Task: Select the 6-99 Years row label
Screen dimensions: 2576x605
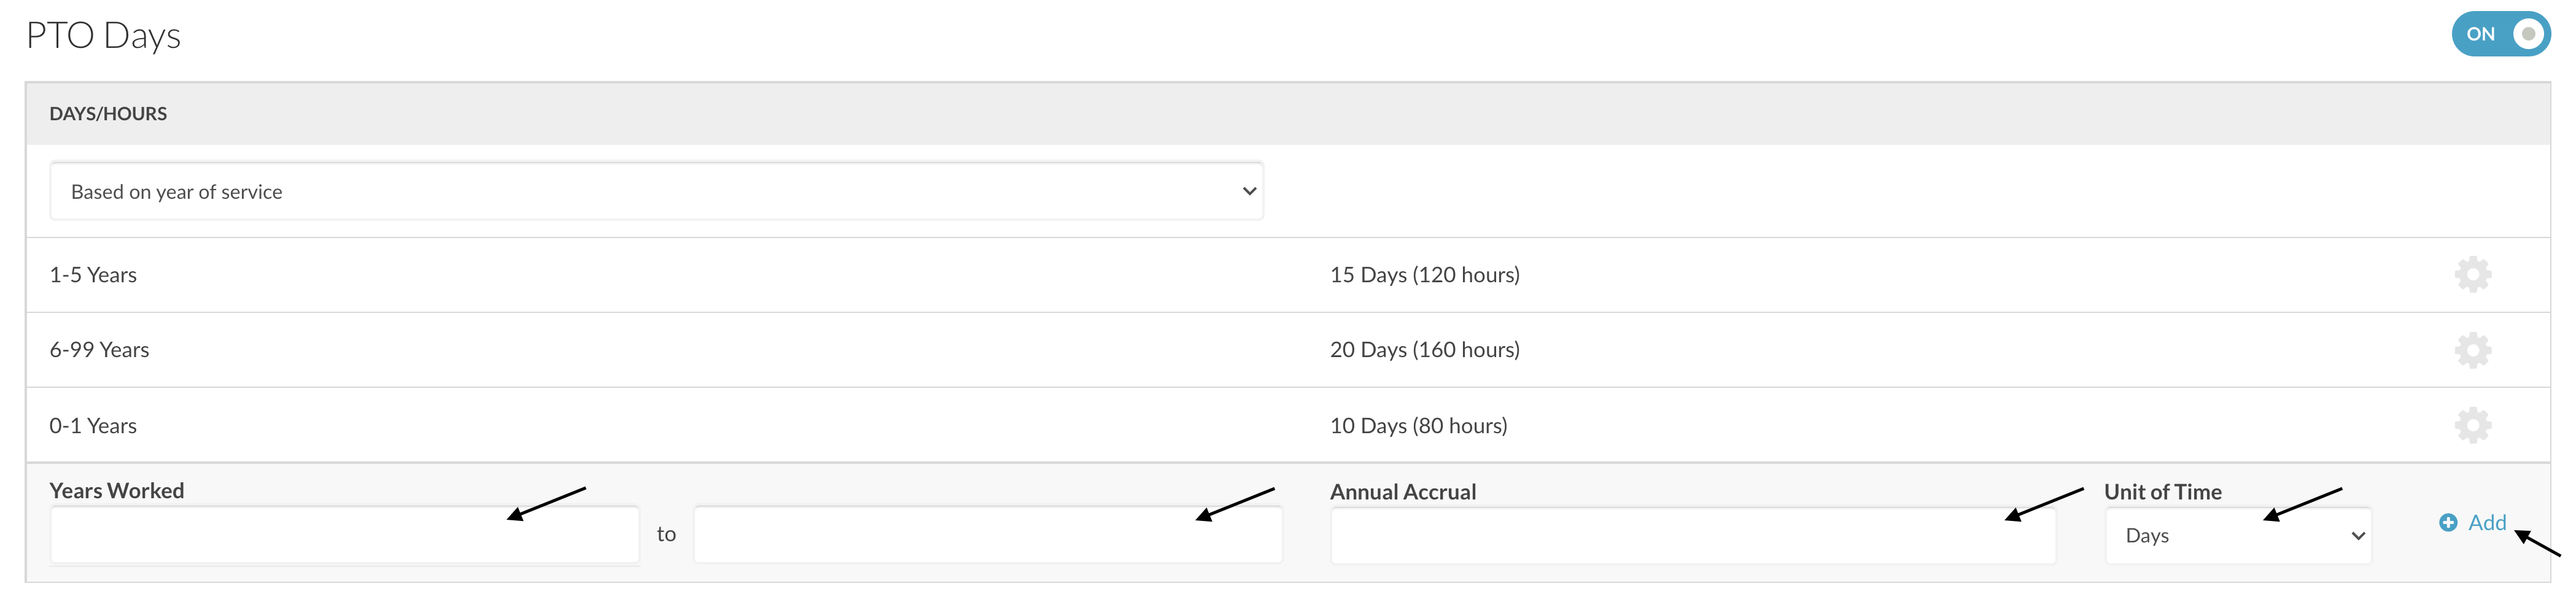Action: pyautogui.click(x=99, y=350)
